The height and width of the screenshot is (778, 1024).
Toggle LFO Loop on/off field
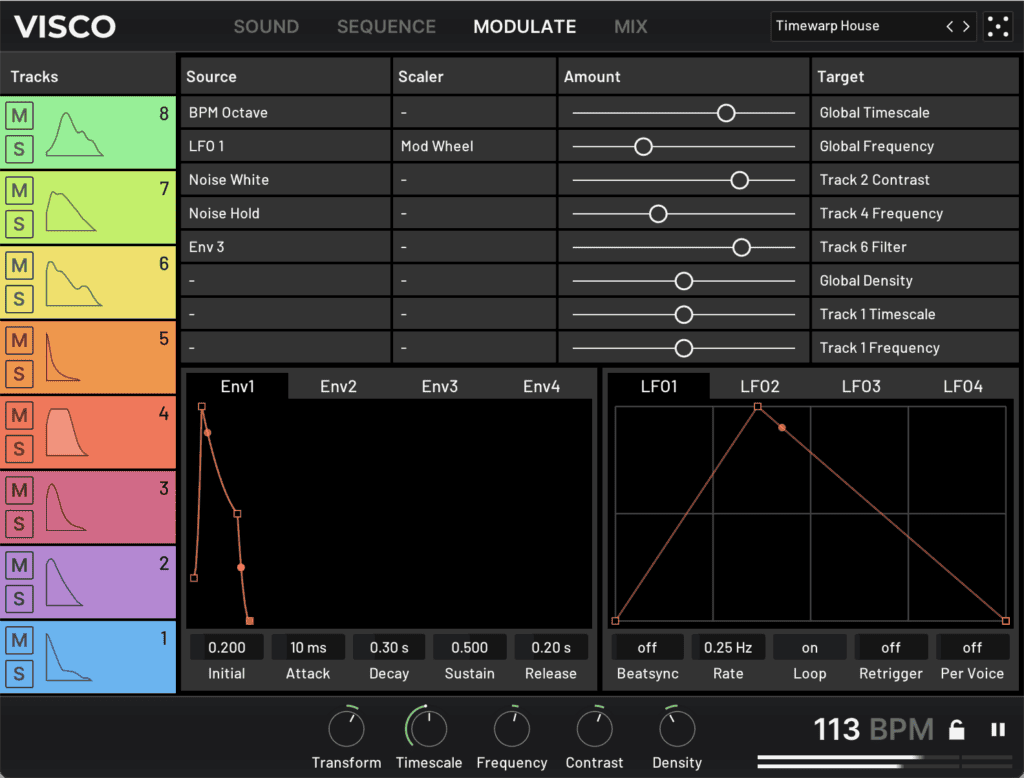[809, 647]
